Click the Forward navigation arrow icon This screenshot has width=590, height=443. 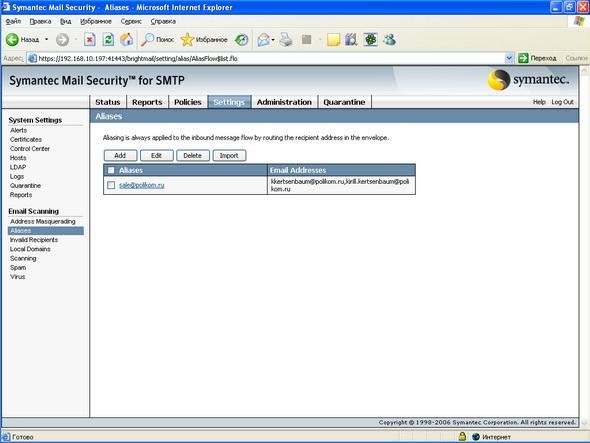(62, 40)
